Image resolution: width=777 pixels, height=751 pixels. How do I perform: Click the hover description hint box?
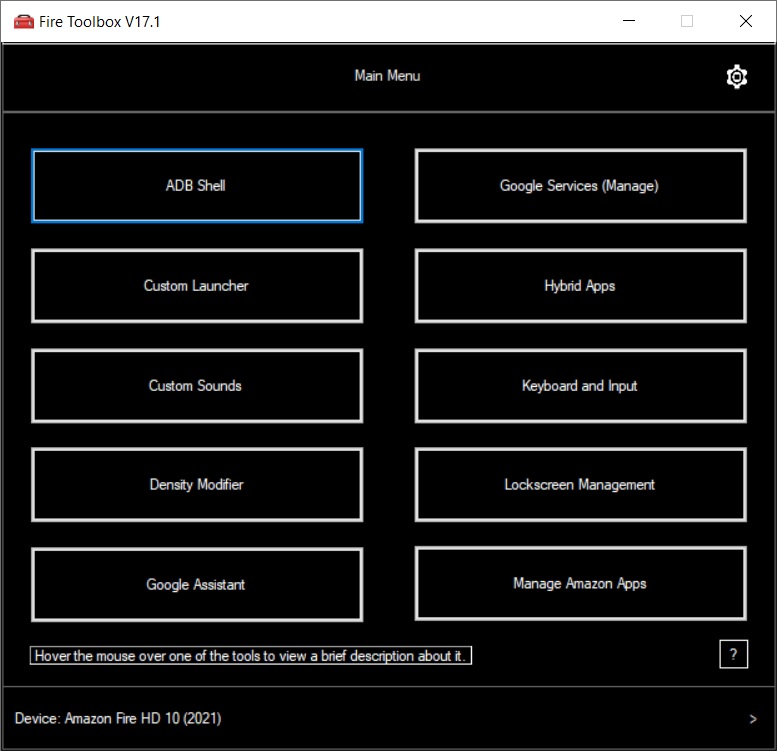[251, 655]
